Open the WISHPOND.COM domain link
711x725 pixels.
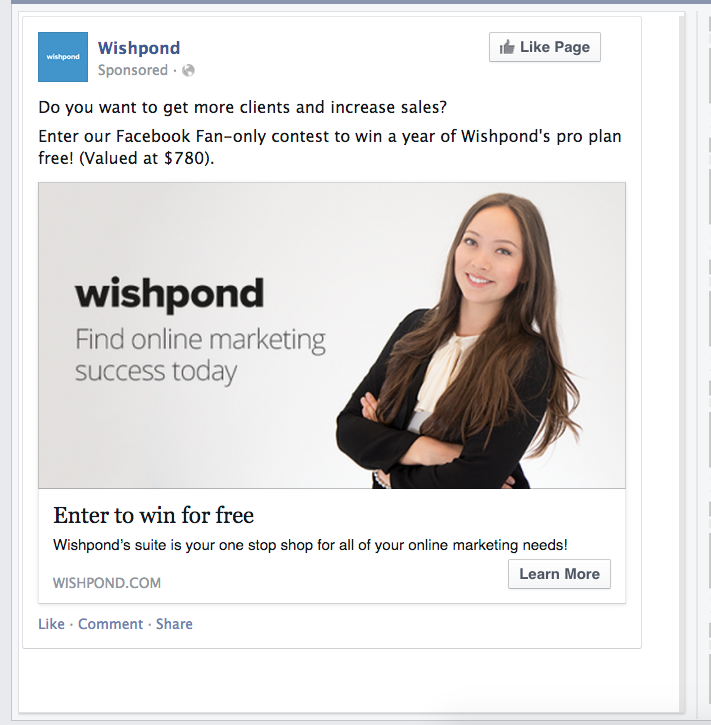[x=107, y=583]
